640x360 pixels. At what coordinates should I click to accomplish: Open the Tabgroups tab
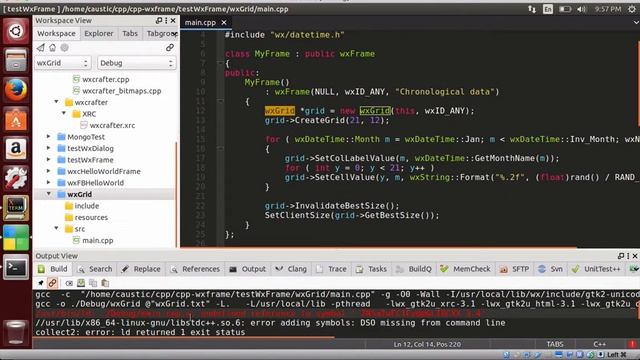pos(161,33)
